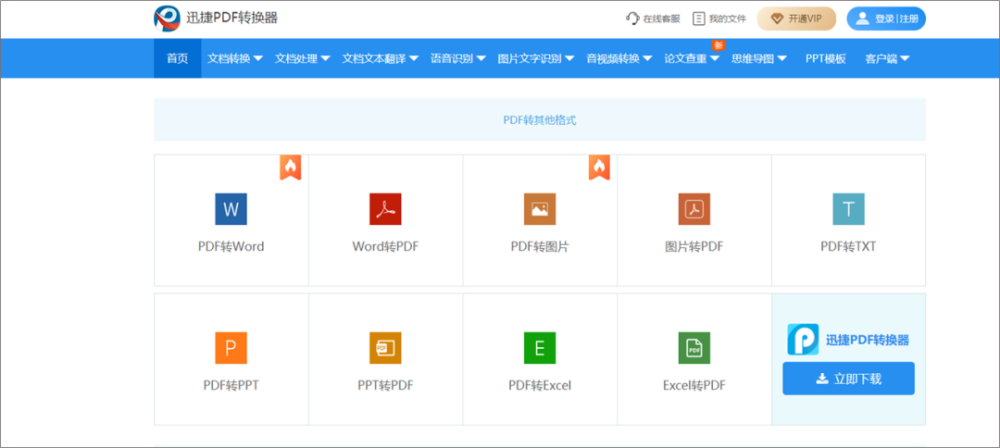
Task: Click 迅捷PDF转换器 text in download card
Action: coord(867,340)
